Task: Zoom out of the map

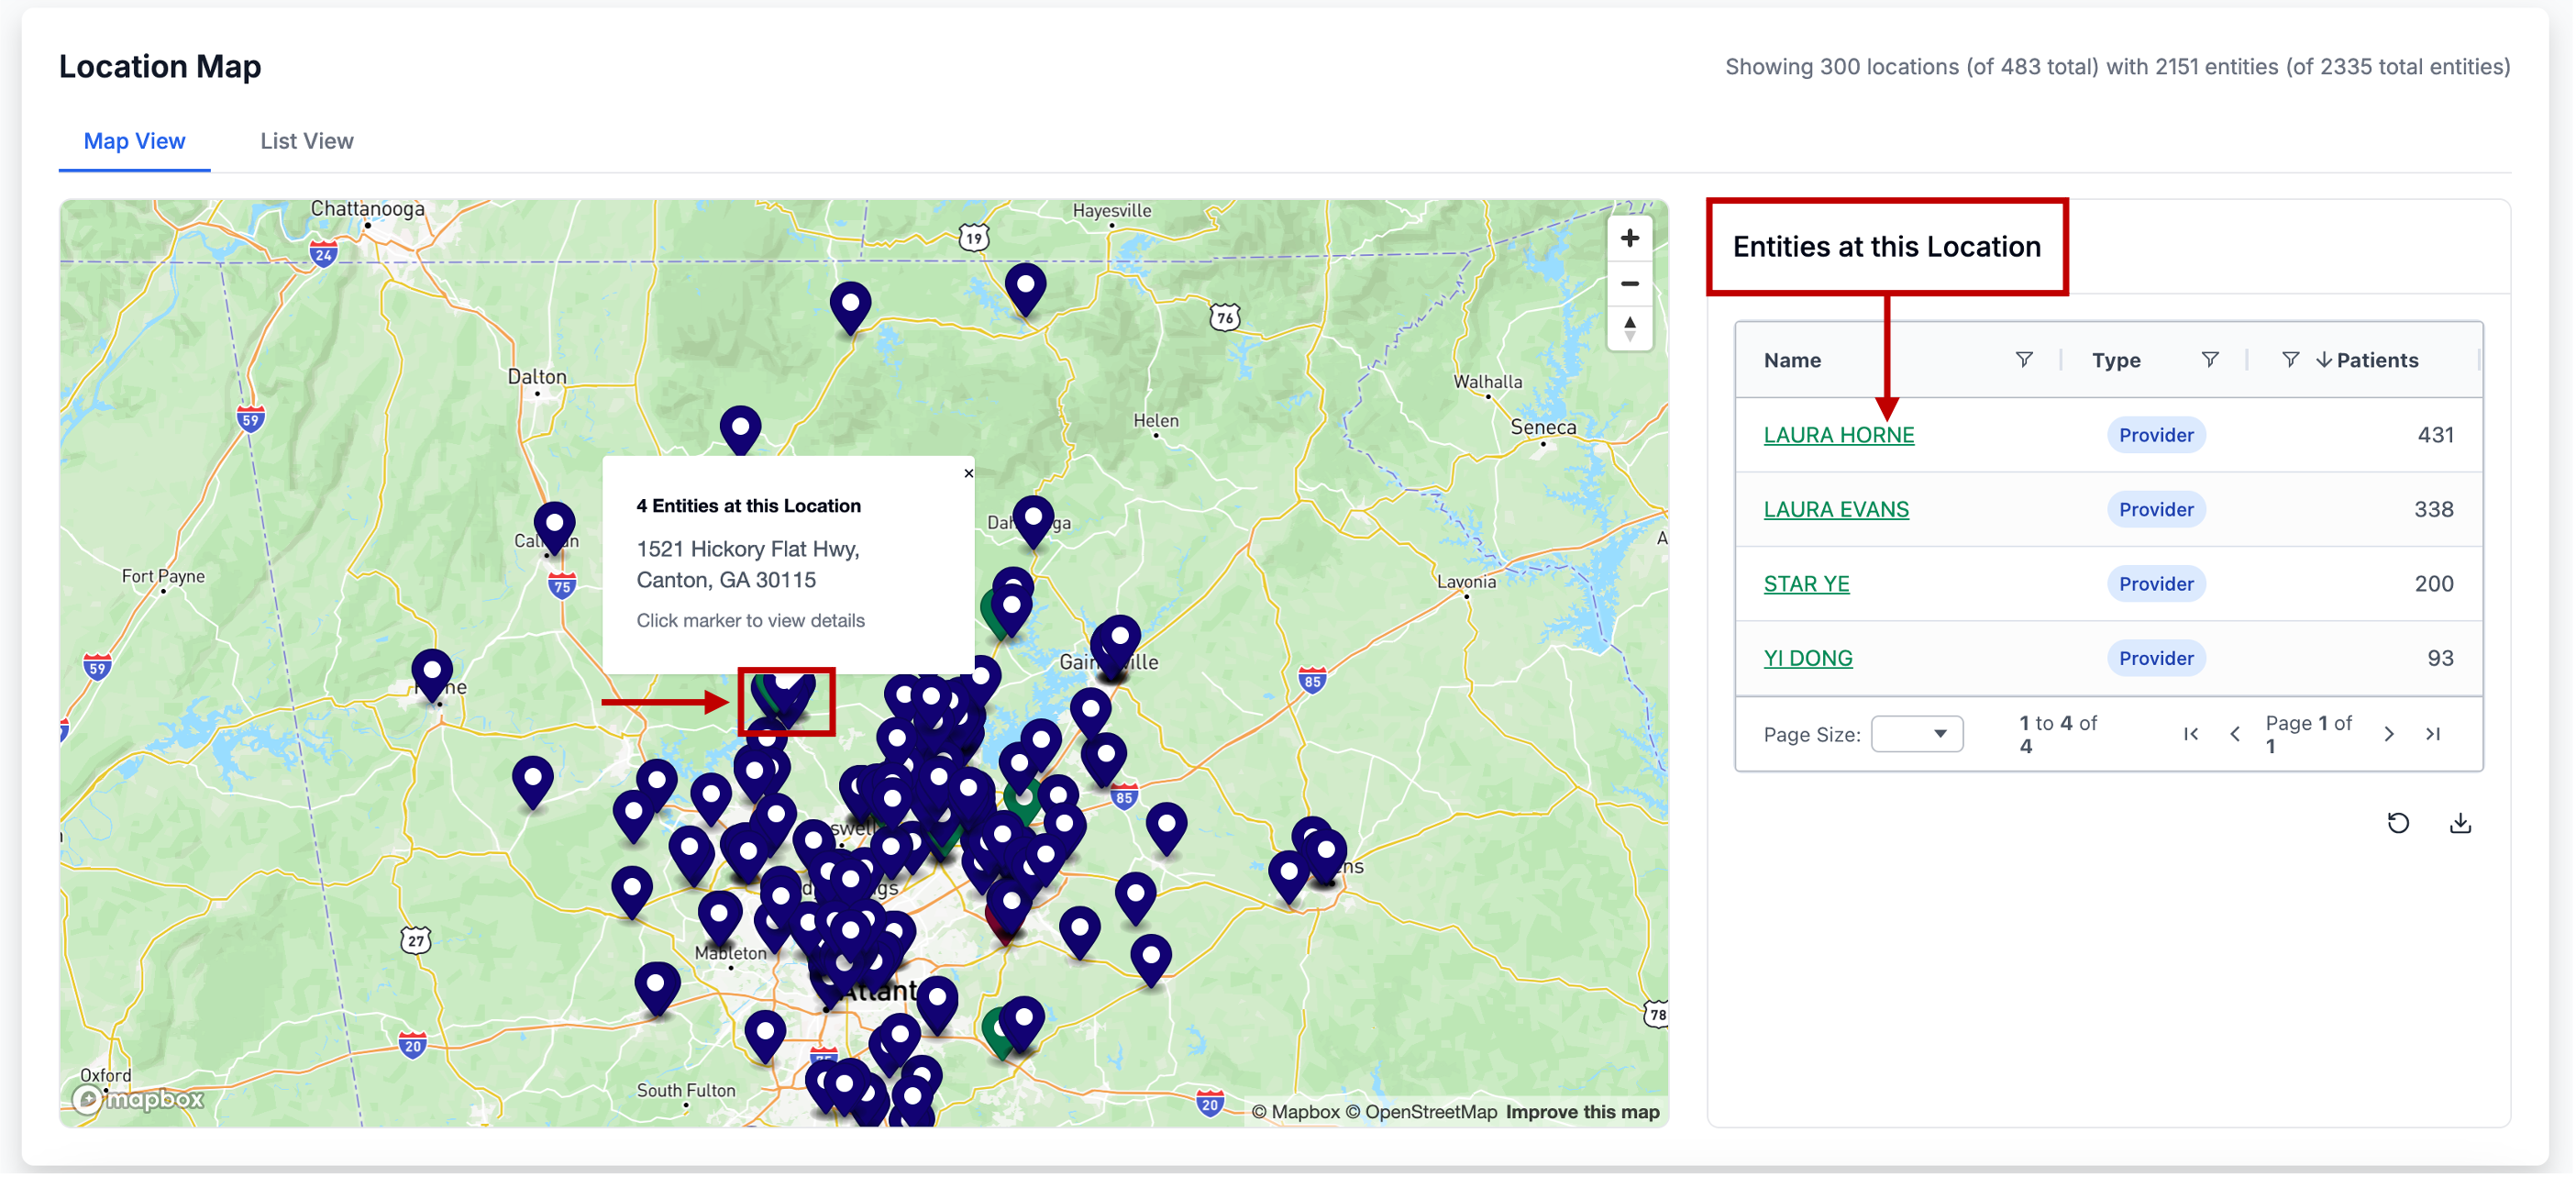Action: point(1629,284)
